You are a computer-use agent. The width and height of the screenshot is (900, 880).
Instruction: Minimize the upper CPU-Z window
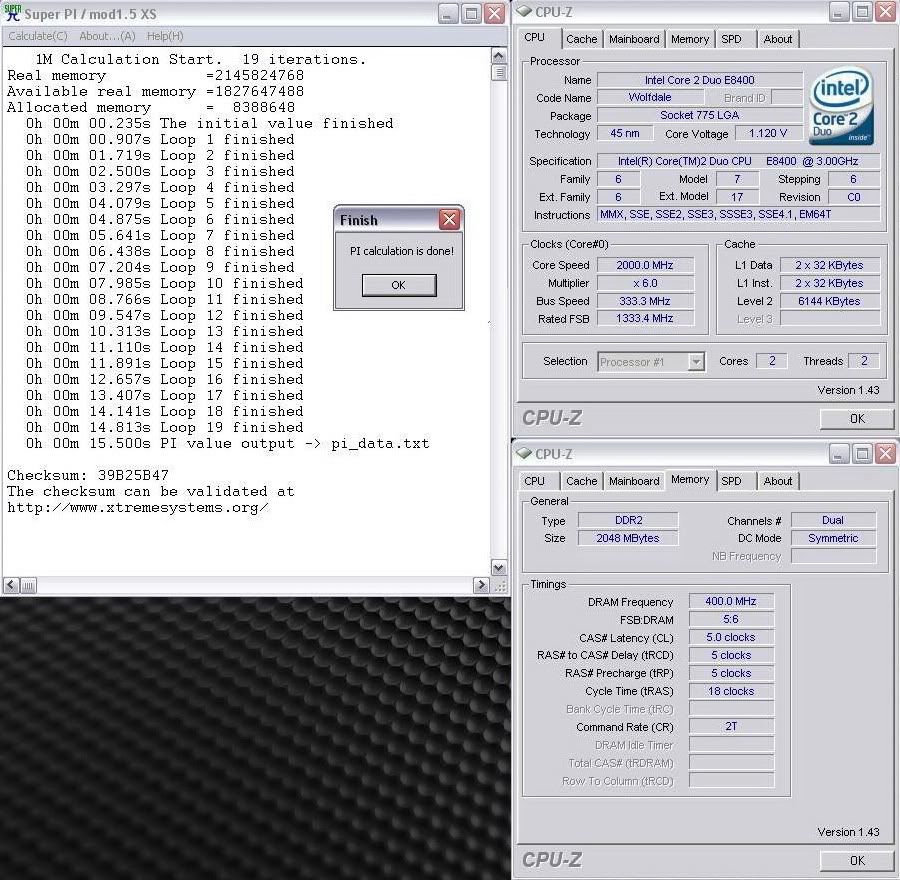tap(838, 12)
